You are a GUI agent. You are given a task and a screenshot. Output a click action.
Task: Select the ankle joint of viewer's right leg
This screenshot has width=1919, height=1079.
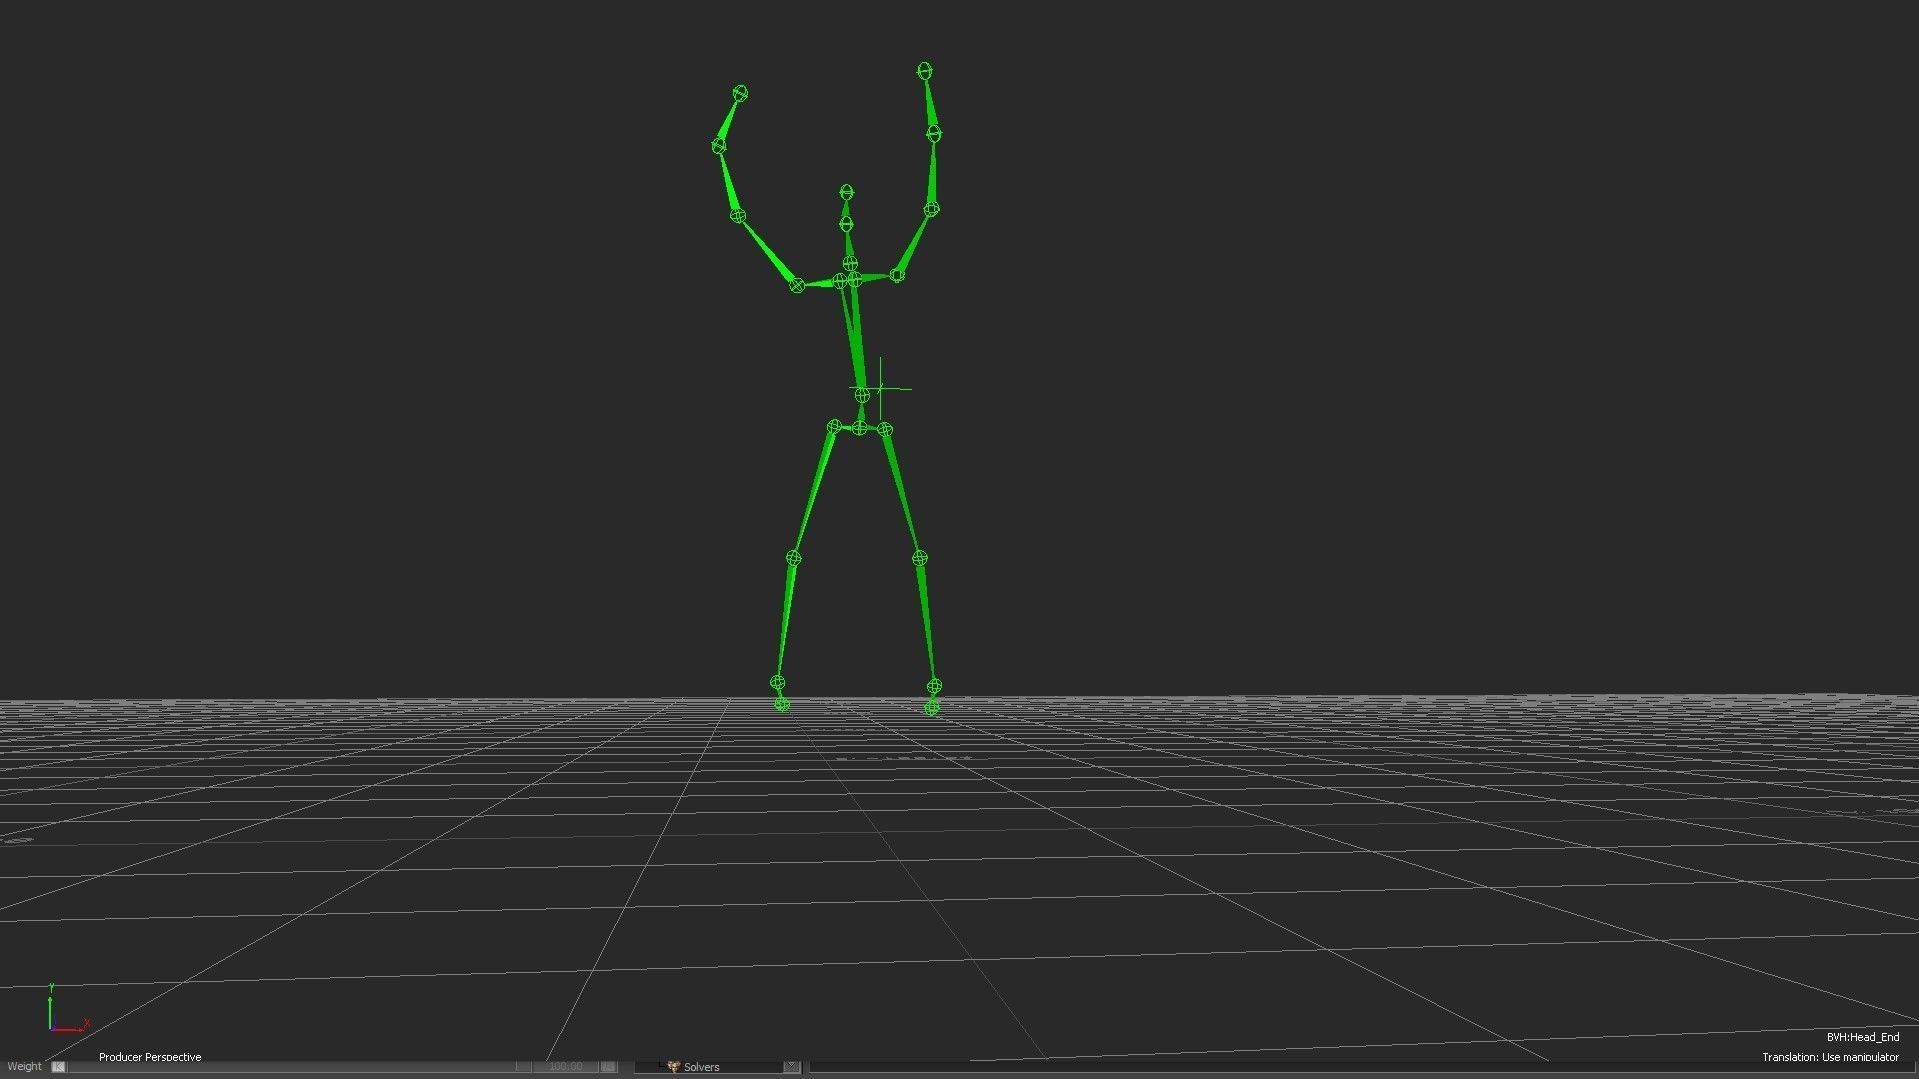point(934,686)
